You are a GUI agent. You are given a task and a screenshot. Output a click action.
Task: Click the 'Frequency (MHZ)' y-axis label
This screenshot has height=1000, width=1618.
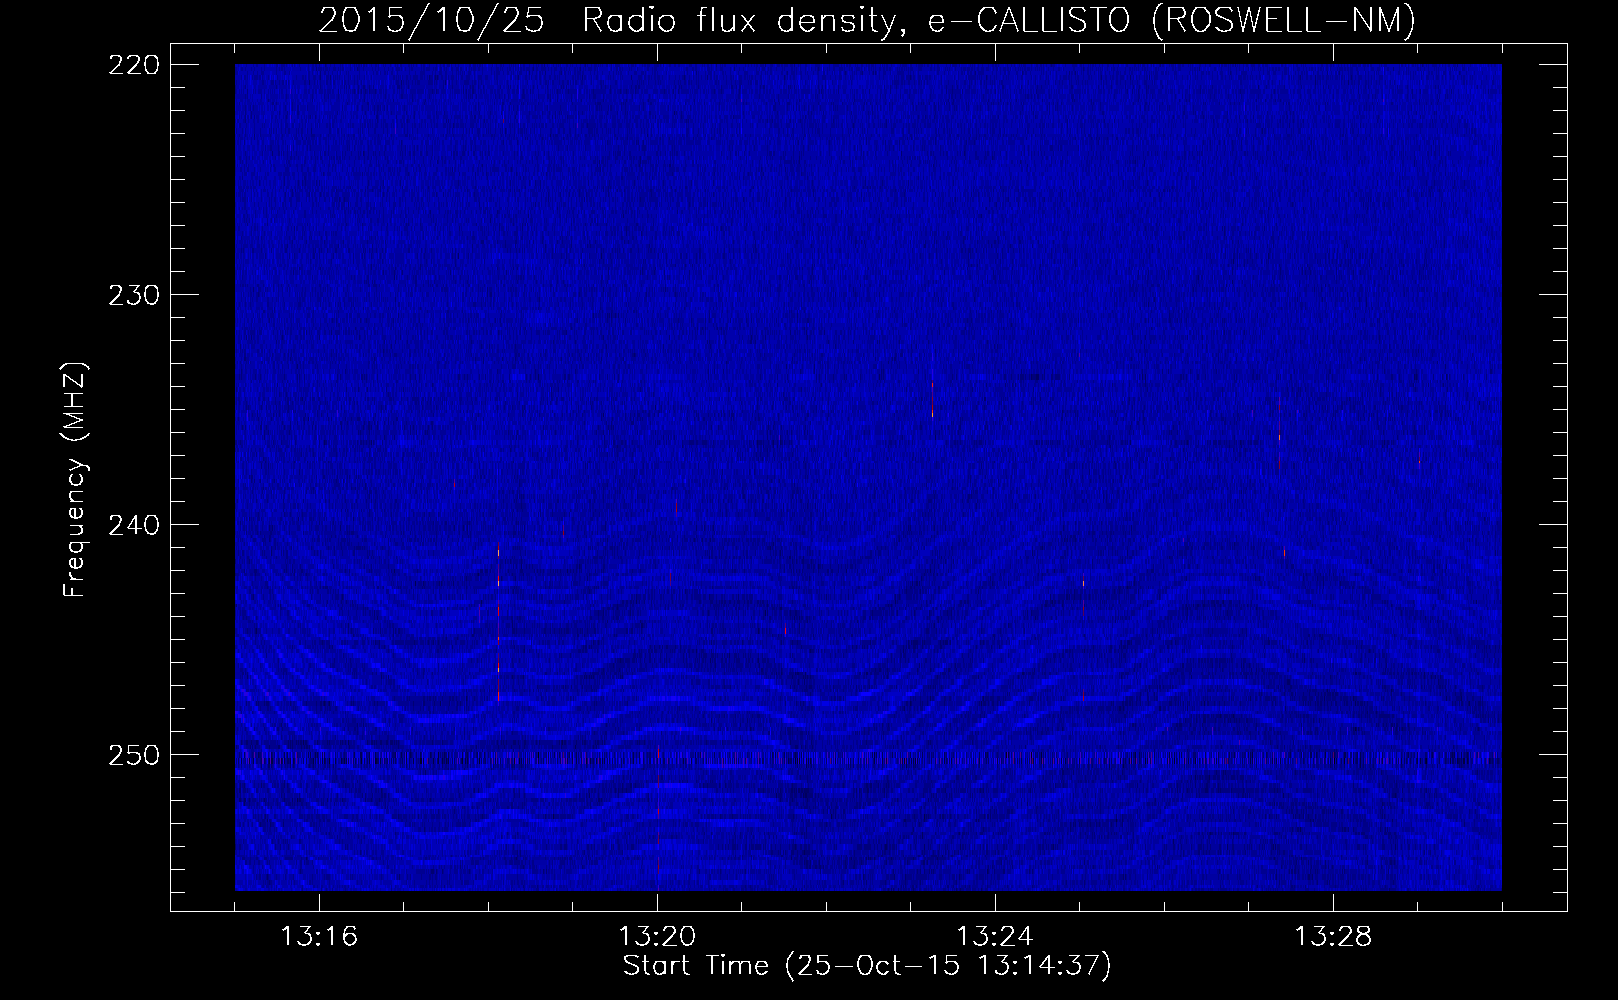click(x=75, y=480)
